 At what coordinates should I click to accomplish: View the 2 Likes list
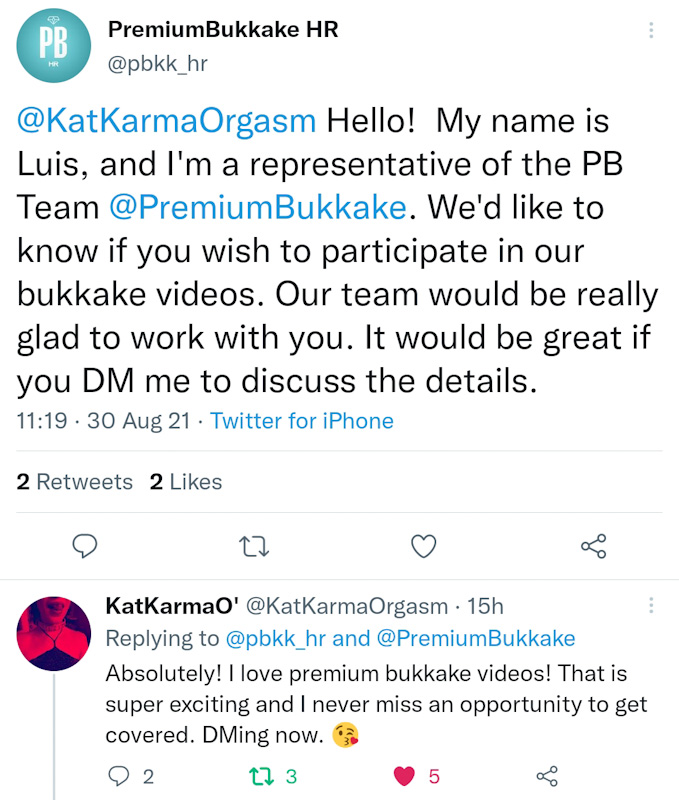click(x=186, y=482)
